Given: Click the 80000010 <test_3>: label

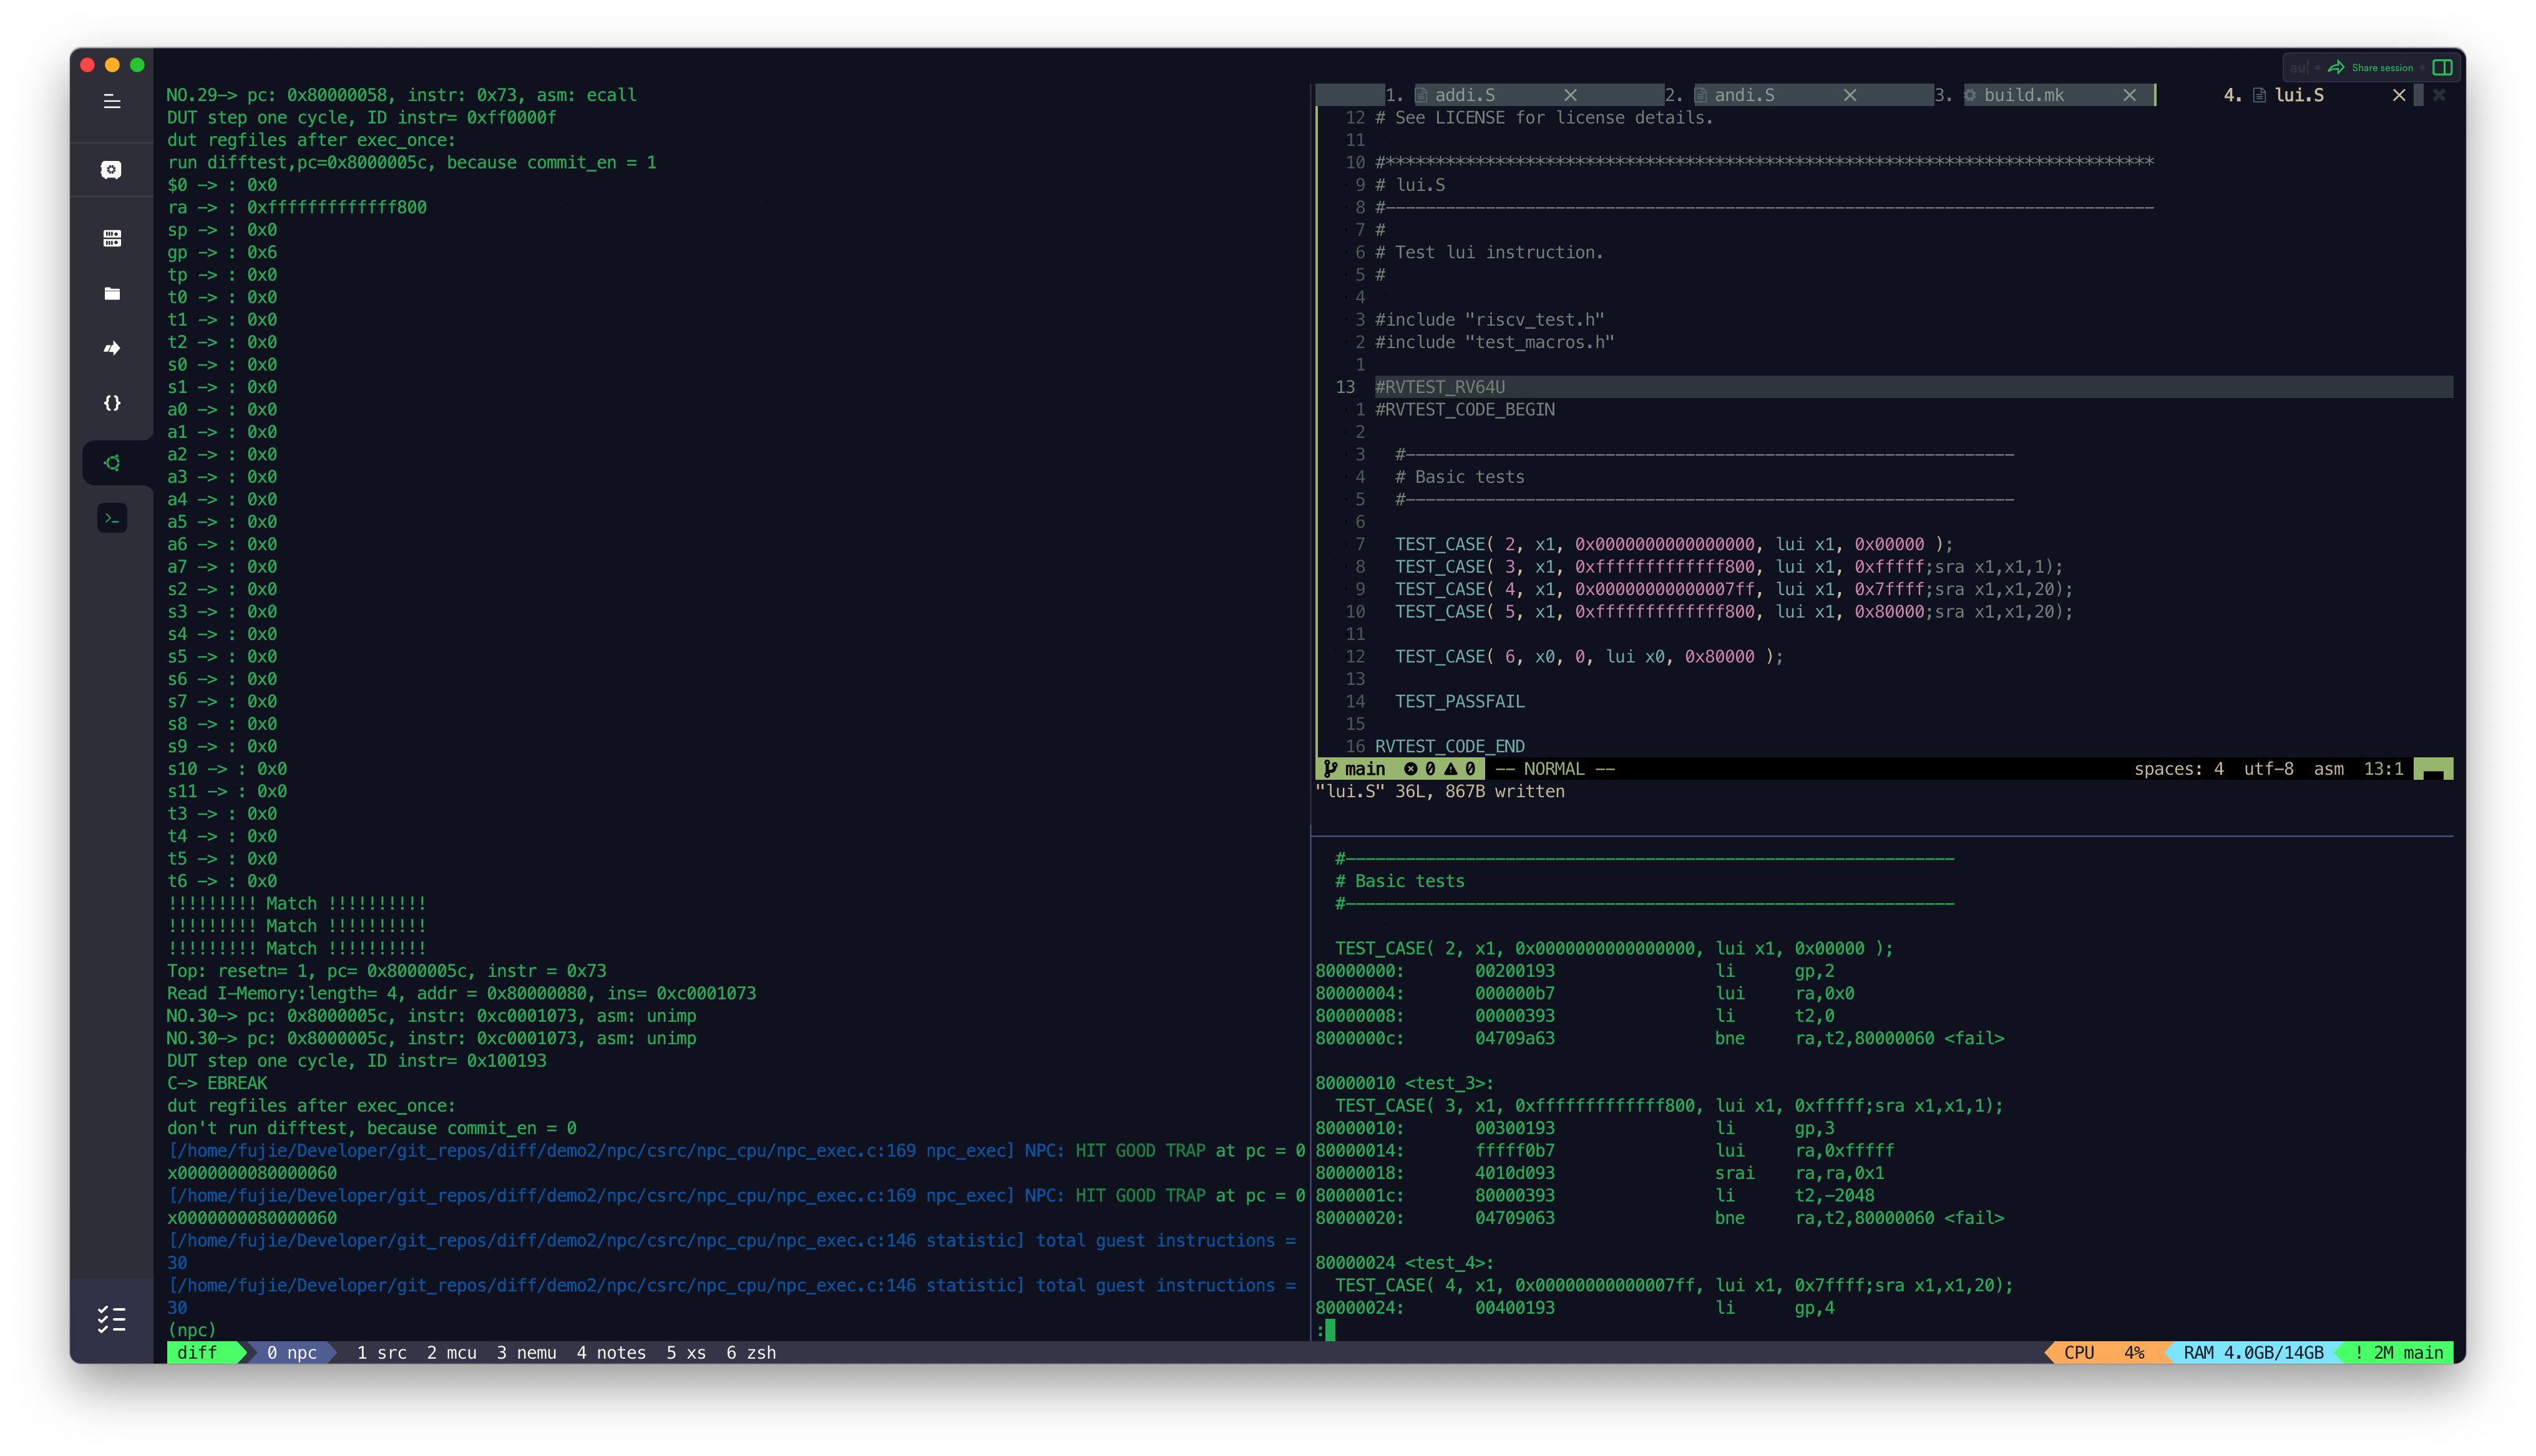Looking at the screenshot, I should click(1404, 1083).
